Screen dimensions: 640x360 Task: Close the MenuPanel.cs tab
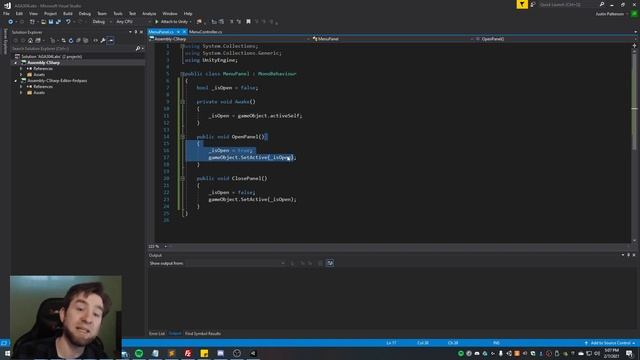click(184, 32)
